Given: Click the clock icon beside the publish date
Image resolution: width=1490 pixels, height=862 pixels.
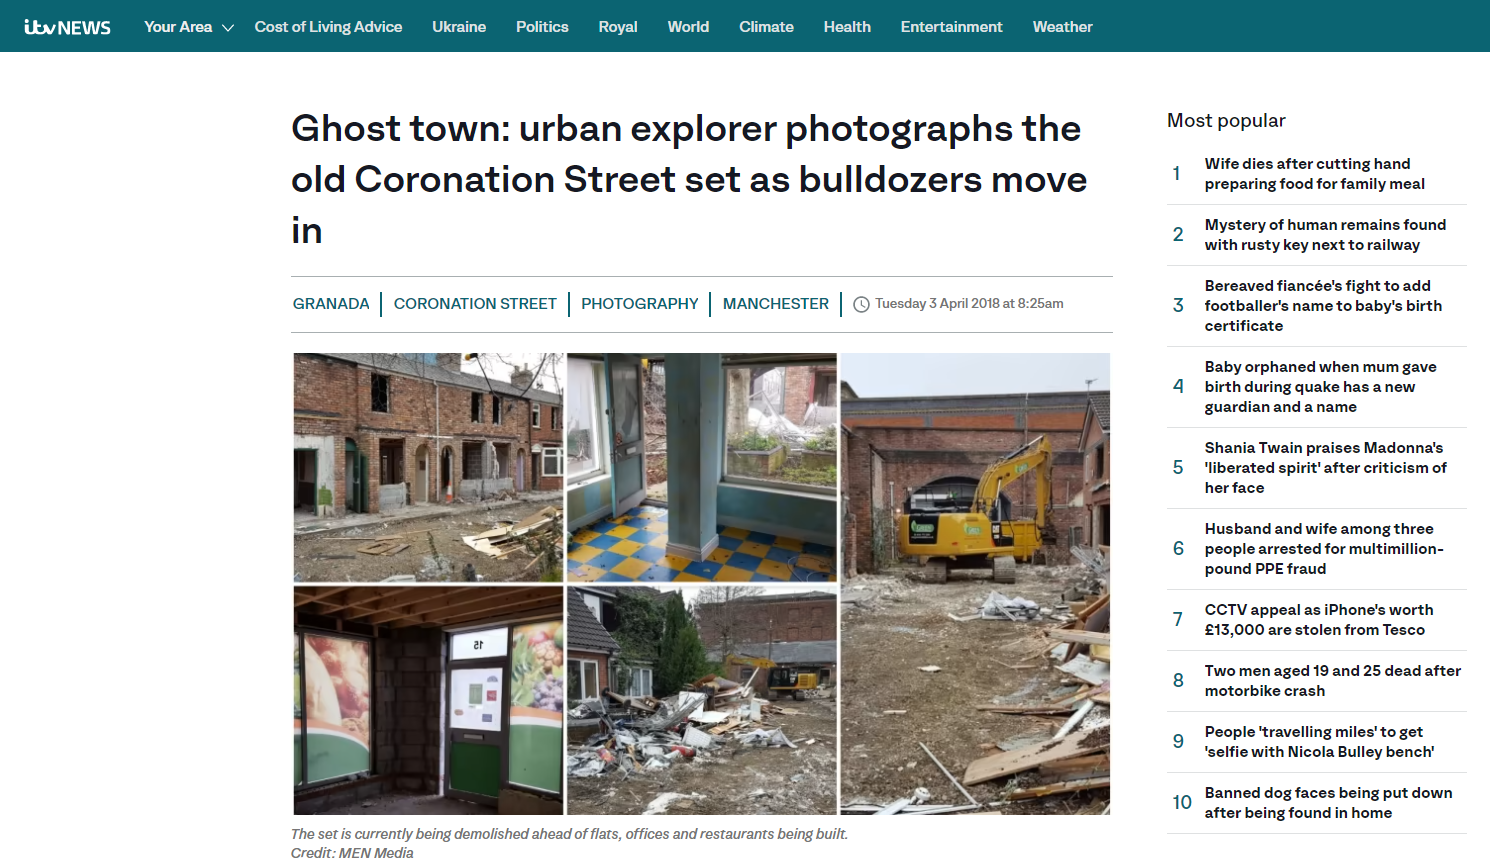Looking at the screenshot, I should pyautogui.click(x=861, y=304).
